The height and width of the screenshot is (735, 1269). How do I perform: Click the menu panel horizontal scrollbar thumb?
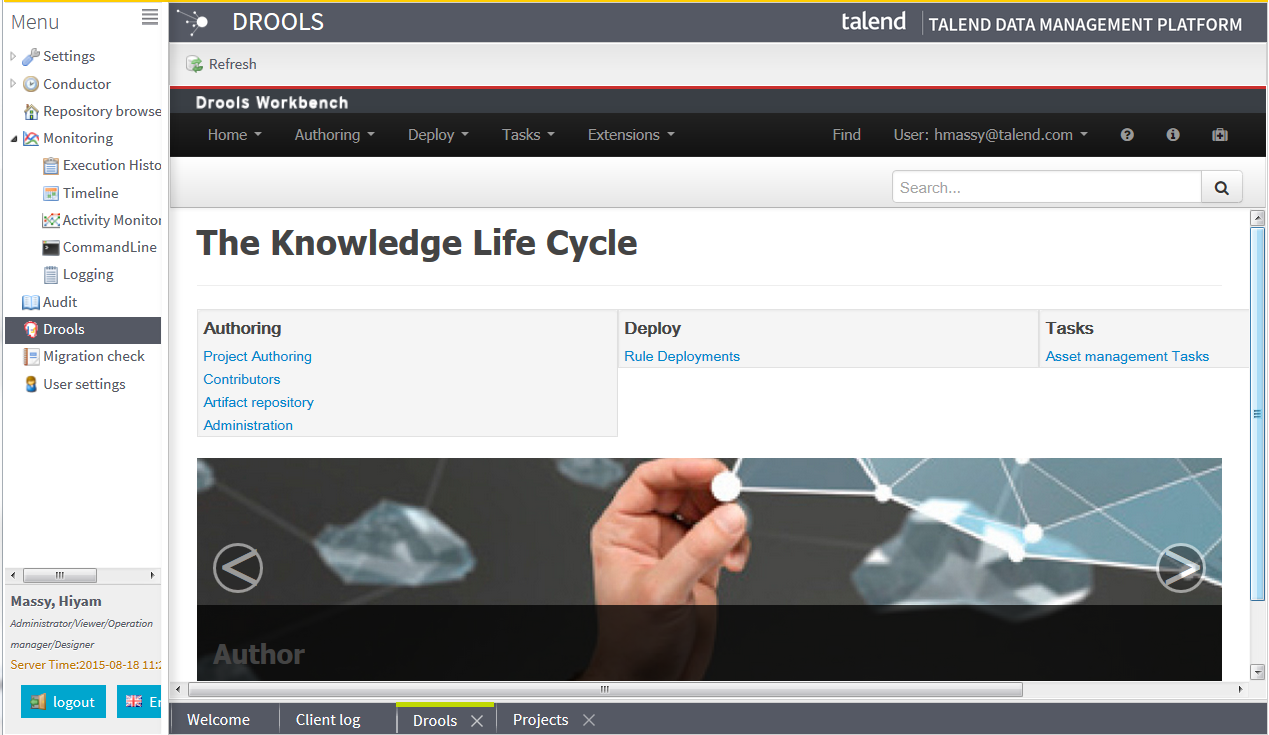pos(60,575)
